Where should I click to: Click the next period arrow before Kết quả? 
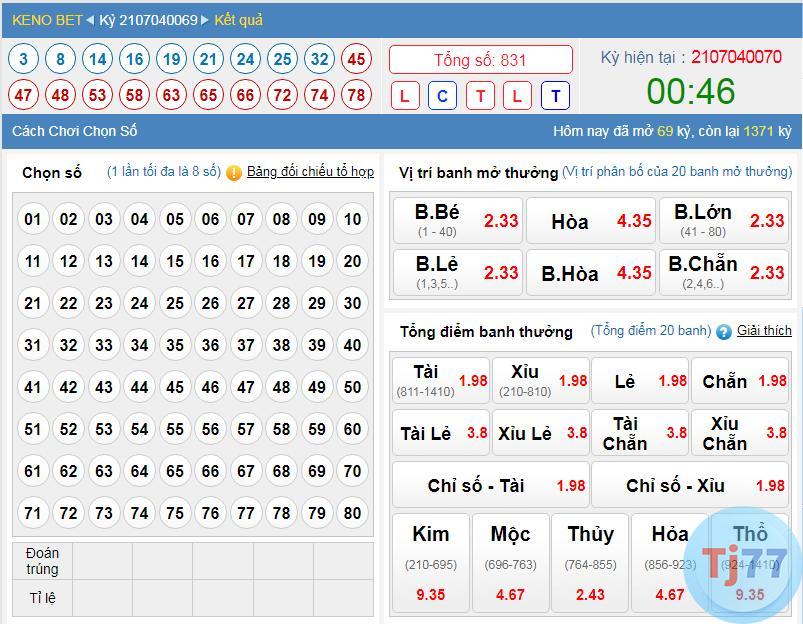point(206,20)
